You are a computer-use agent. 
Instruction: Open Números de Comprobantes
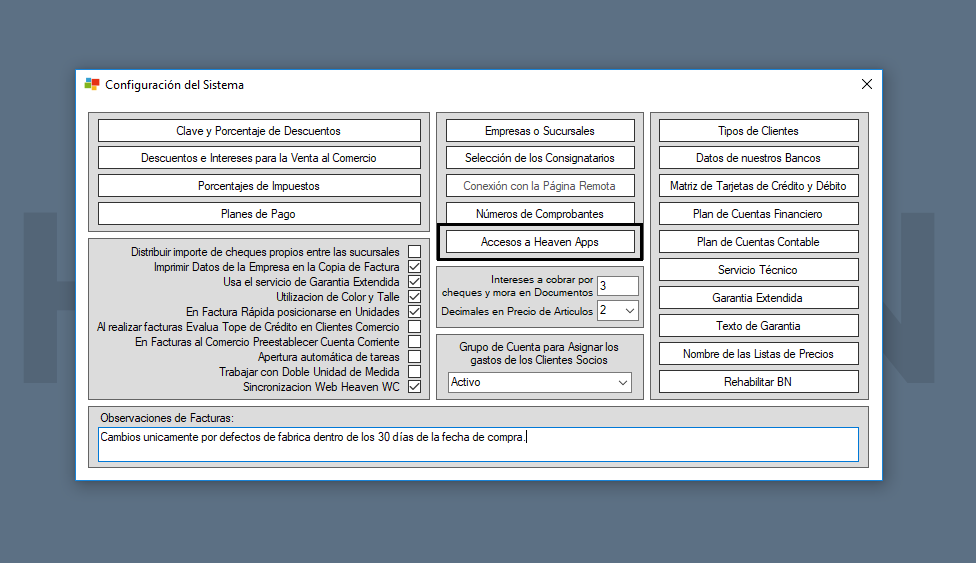click(x=540, y=214)
